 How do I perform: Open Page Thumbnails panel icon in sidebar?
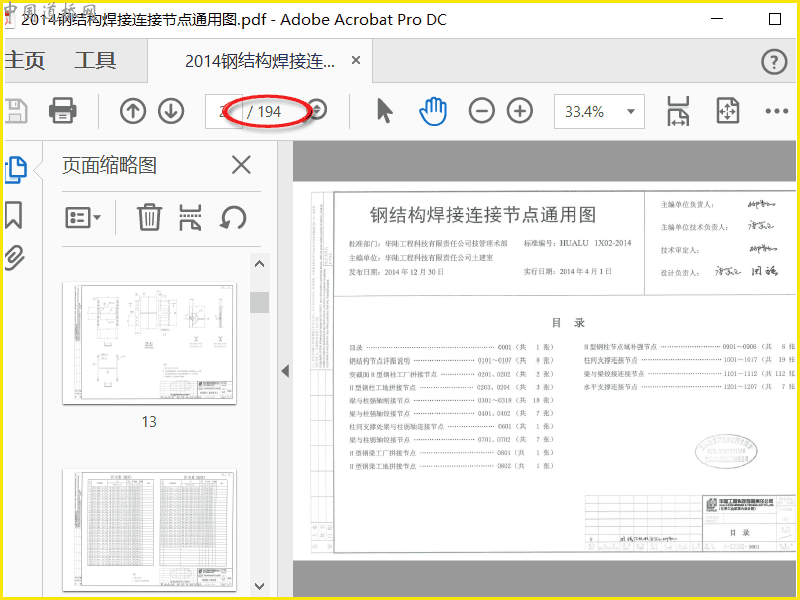pyautogui.click(x=15, y=170)
